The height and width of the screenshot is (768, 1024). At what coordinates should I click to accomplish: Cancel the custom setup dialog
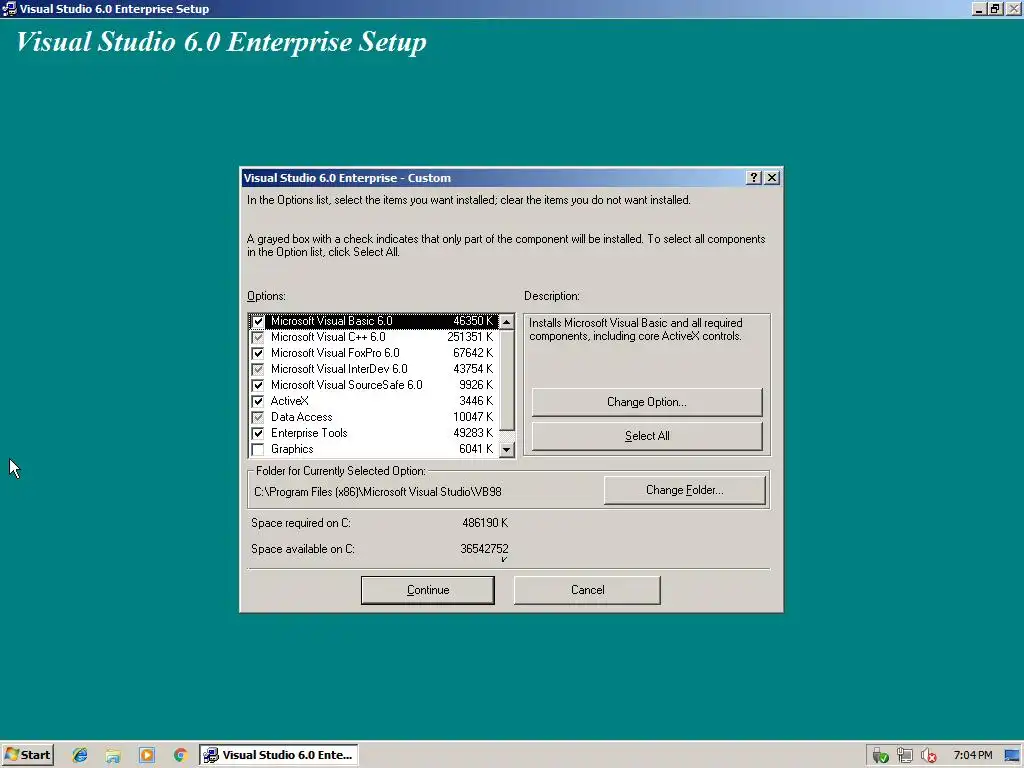[587, 590]
